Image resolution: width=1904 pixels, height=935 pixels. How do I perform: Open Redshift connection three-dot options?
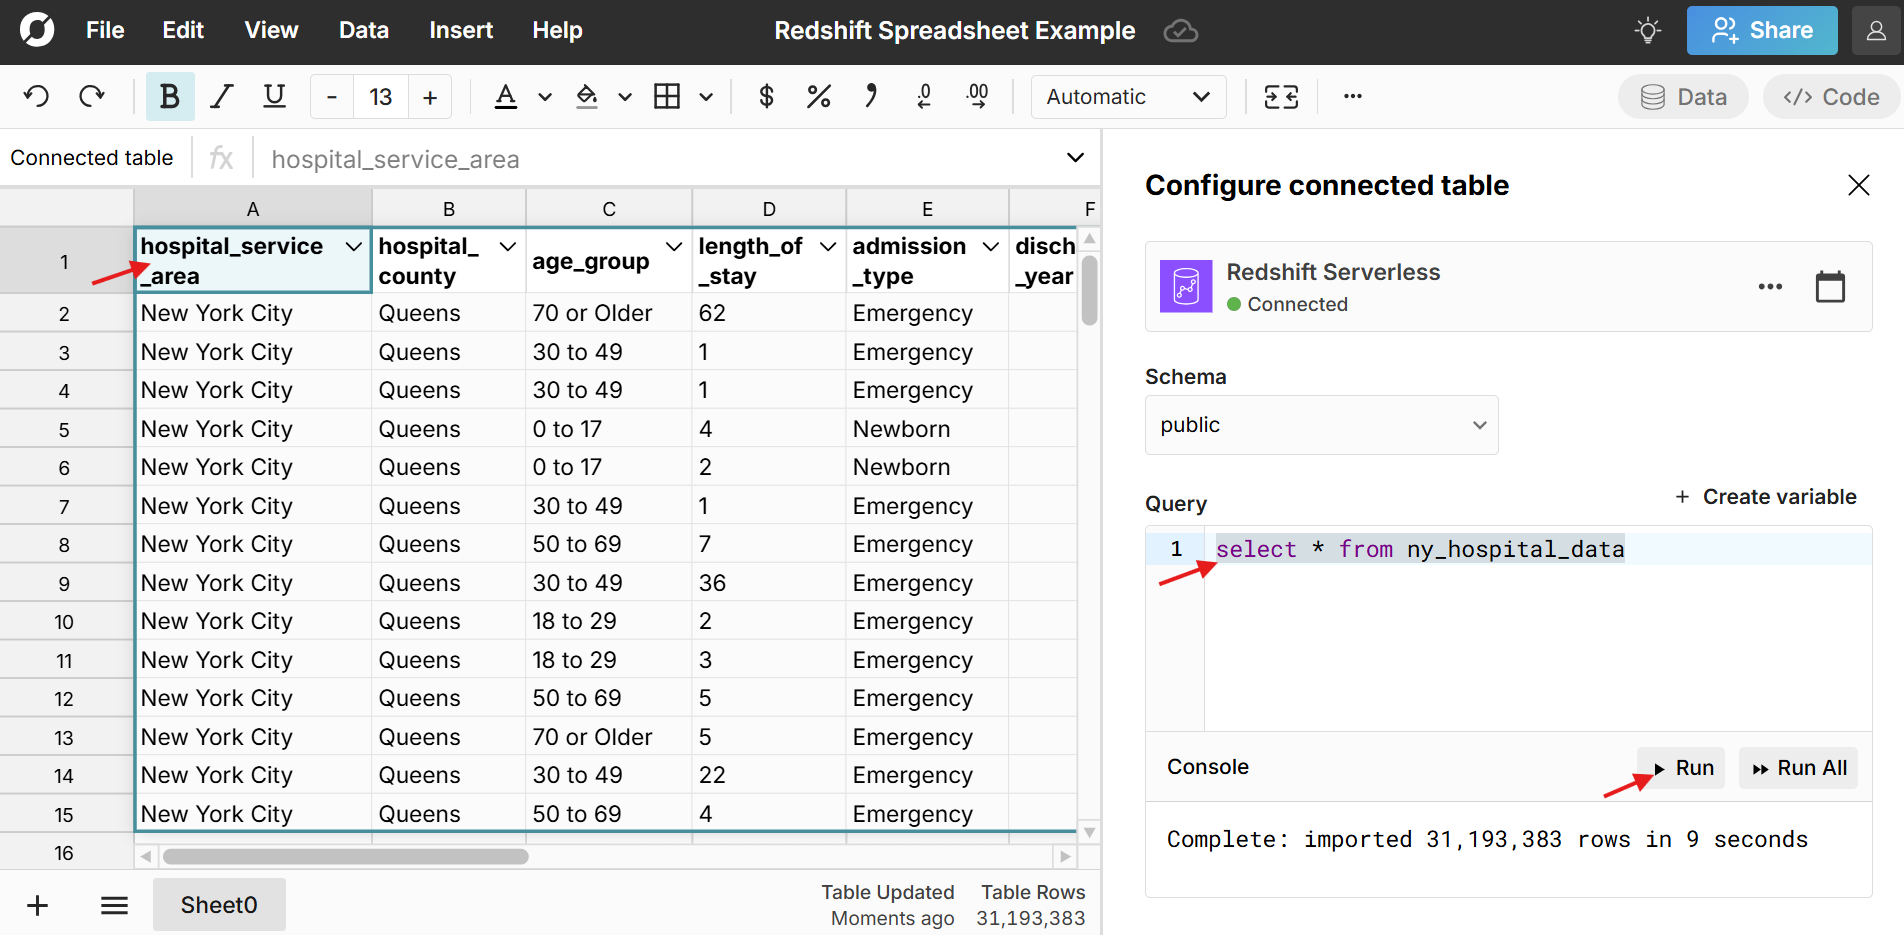(1770, 287)
